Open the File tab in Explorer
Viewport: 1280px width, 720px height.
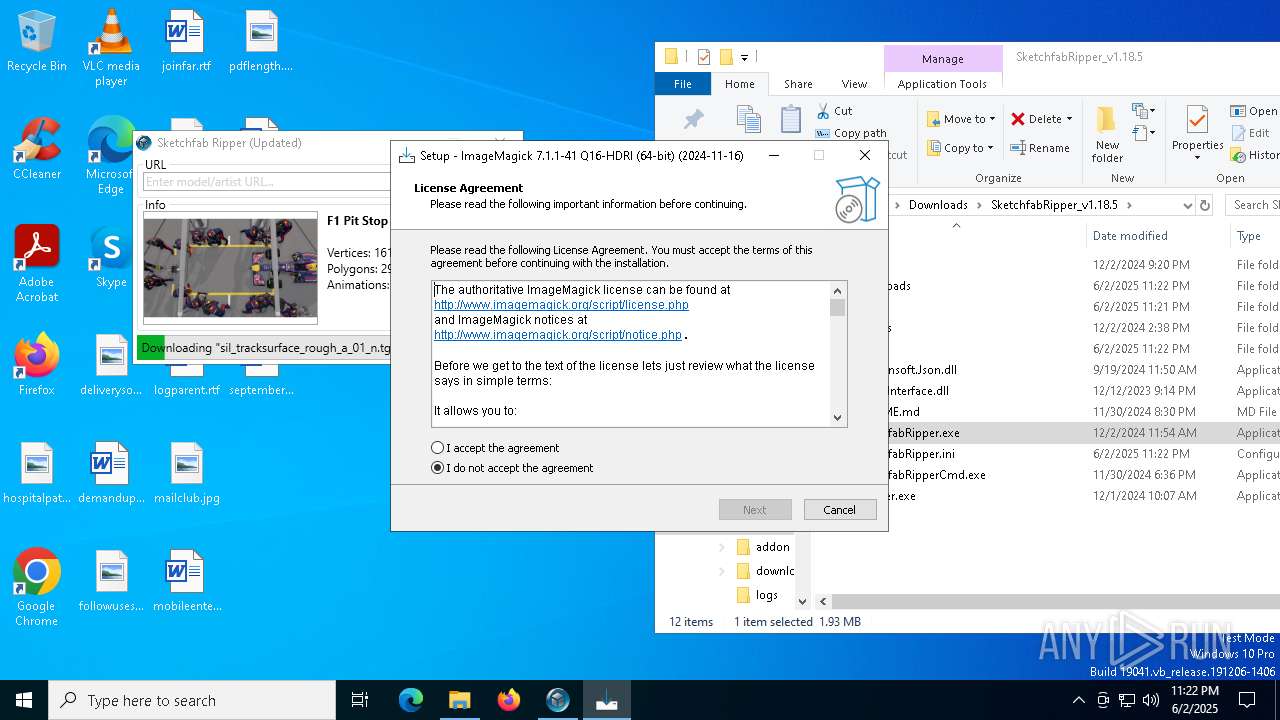pyautogui.click(x=683, y=84)
